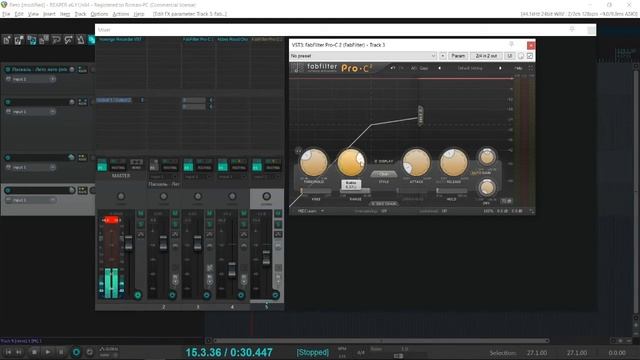Click track 4 volume fader in mixer
The height and width of the screenshot is (360, 640).
coord(232,270)
